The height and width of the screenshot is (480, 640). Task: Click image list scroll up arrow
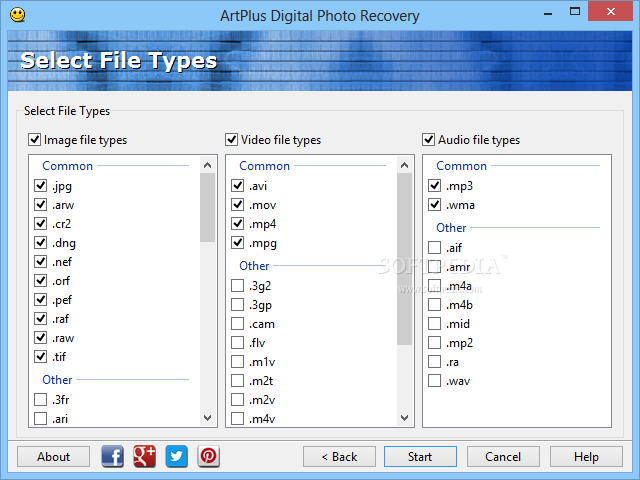click(x=207, y=165)
